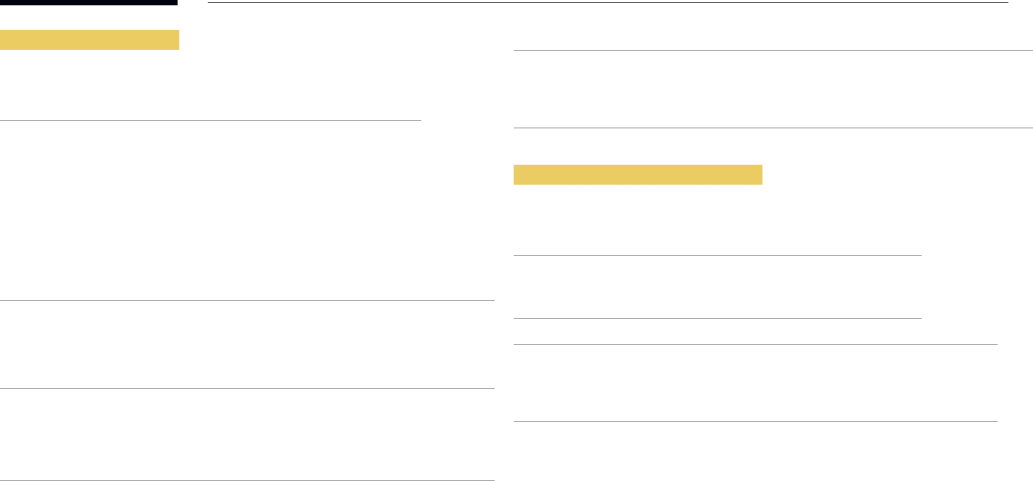Click the white gap between the navy bar and header line
This screenshot has width=1033, height=481.
[192, 3]
